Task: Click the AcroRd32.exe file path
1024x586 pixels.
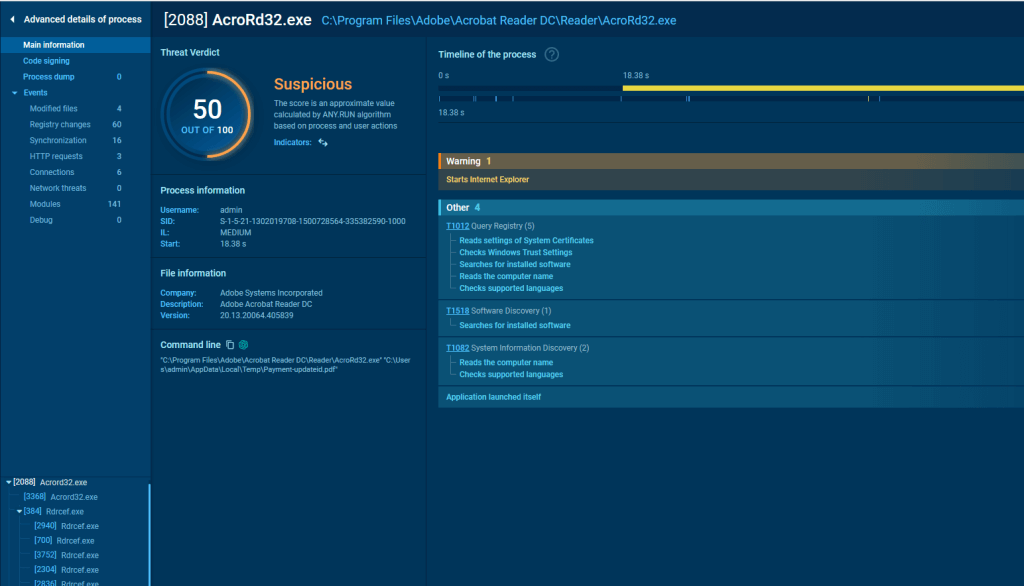Action: pyautogui.click(x=498, y=21)
